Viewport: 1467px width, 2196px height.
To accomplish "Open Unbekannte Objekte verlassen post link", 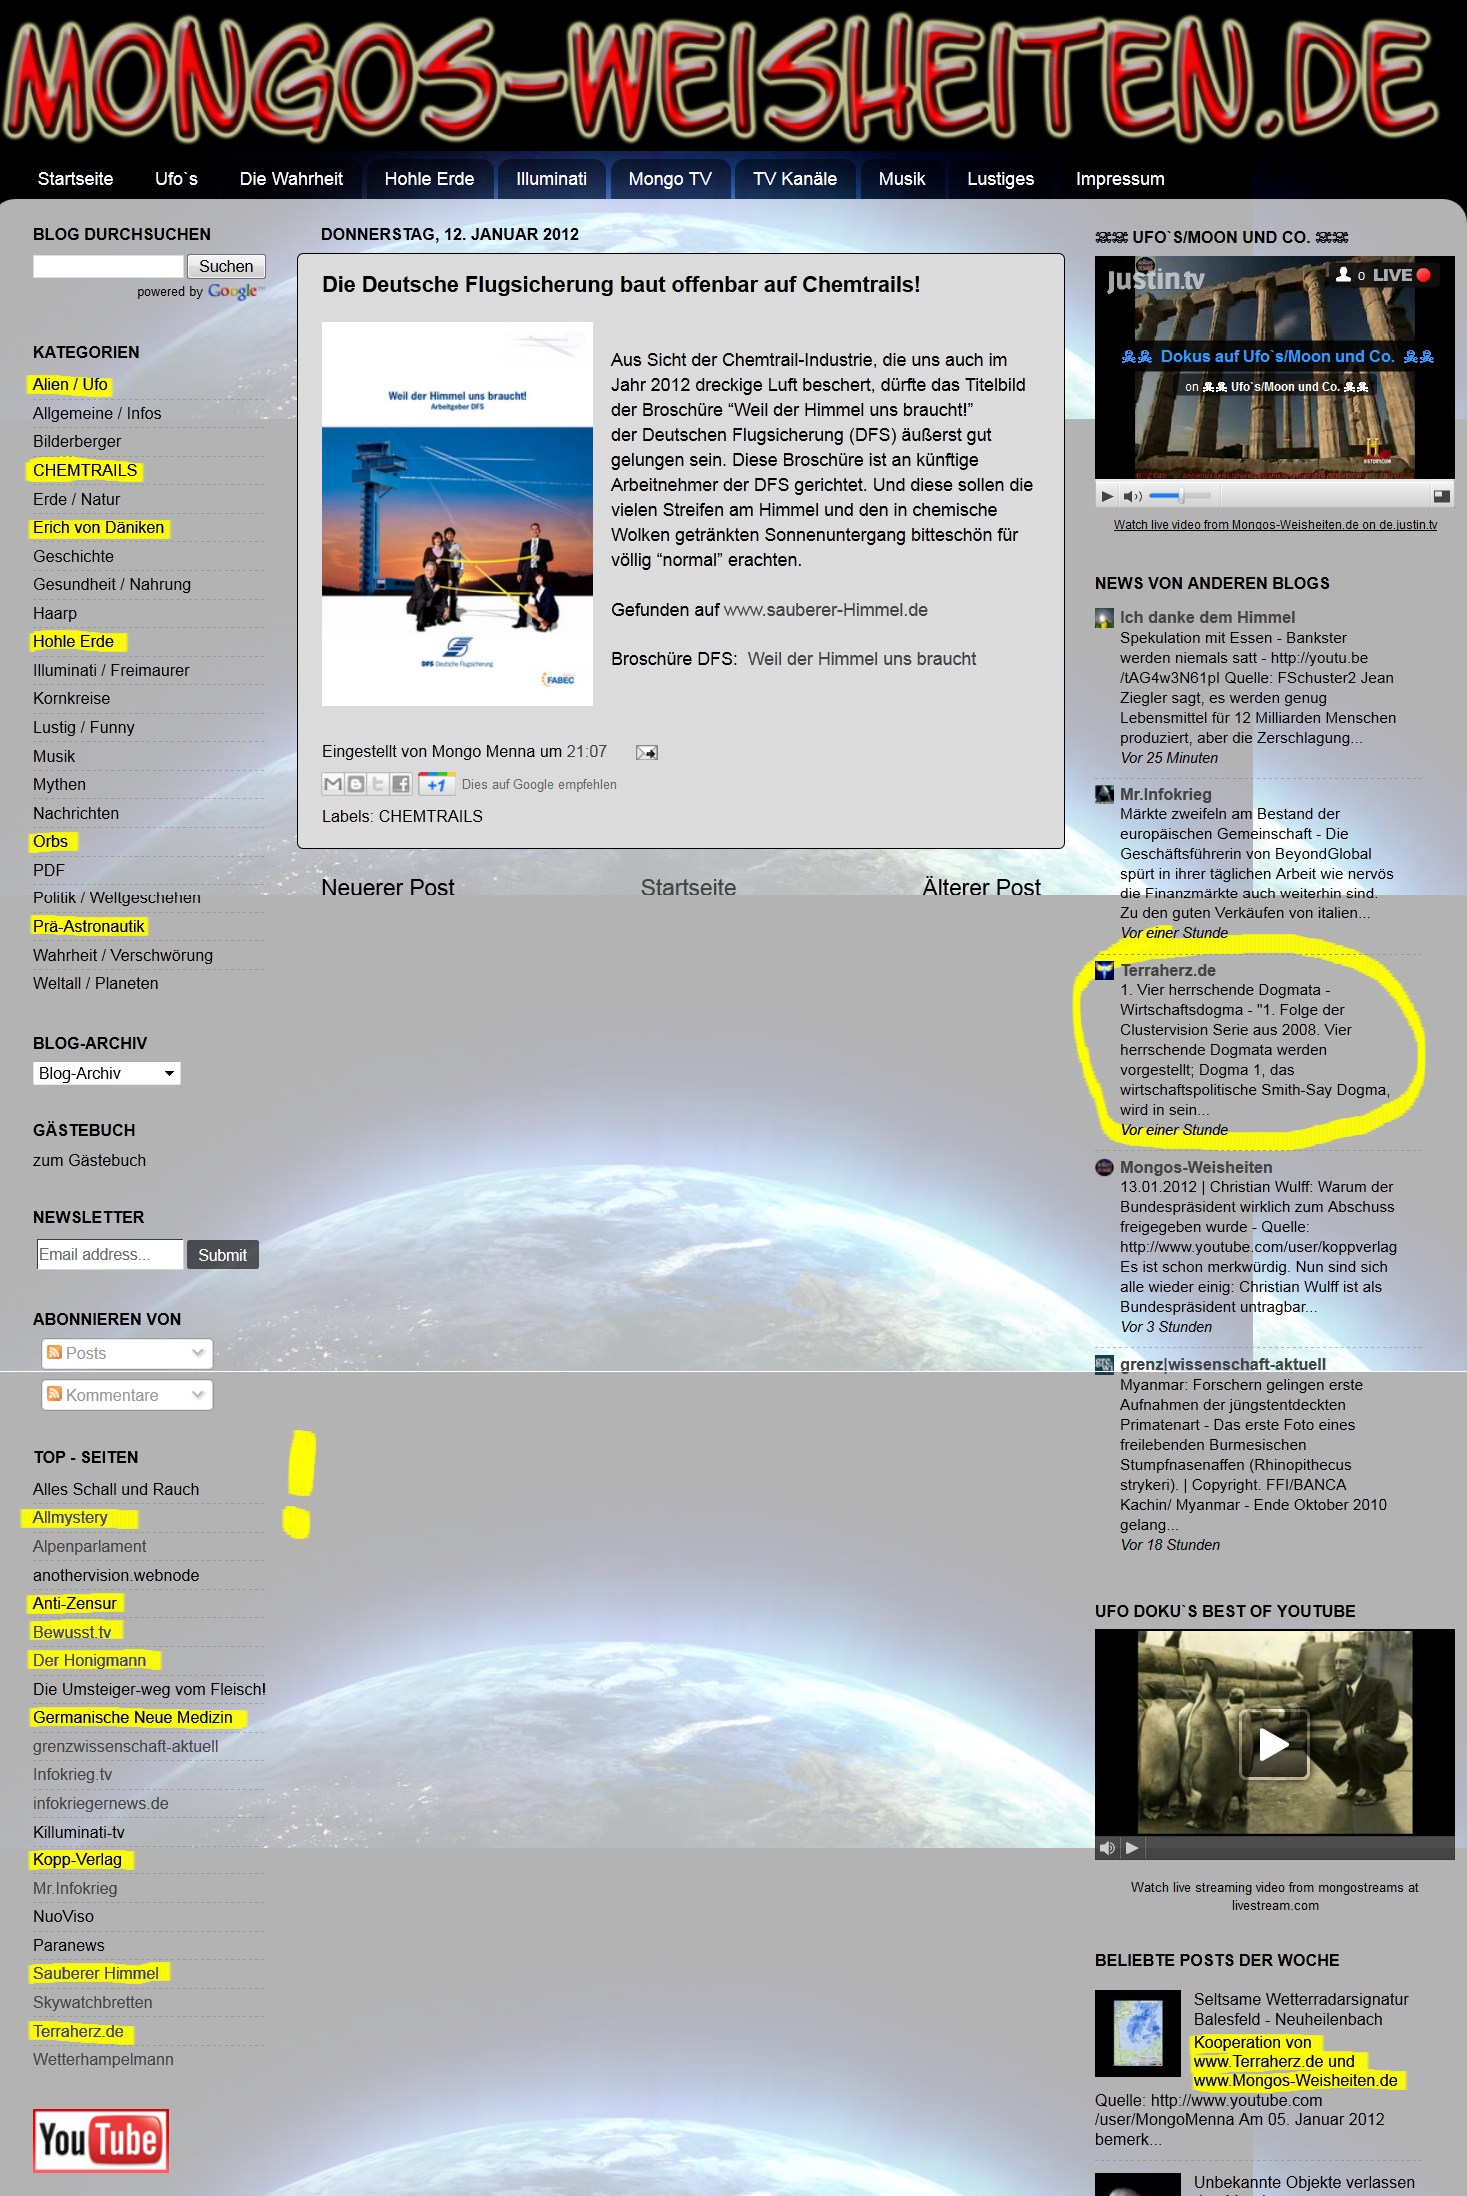I will (x=1304, y=2182).
